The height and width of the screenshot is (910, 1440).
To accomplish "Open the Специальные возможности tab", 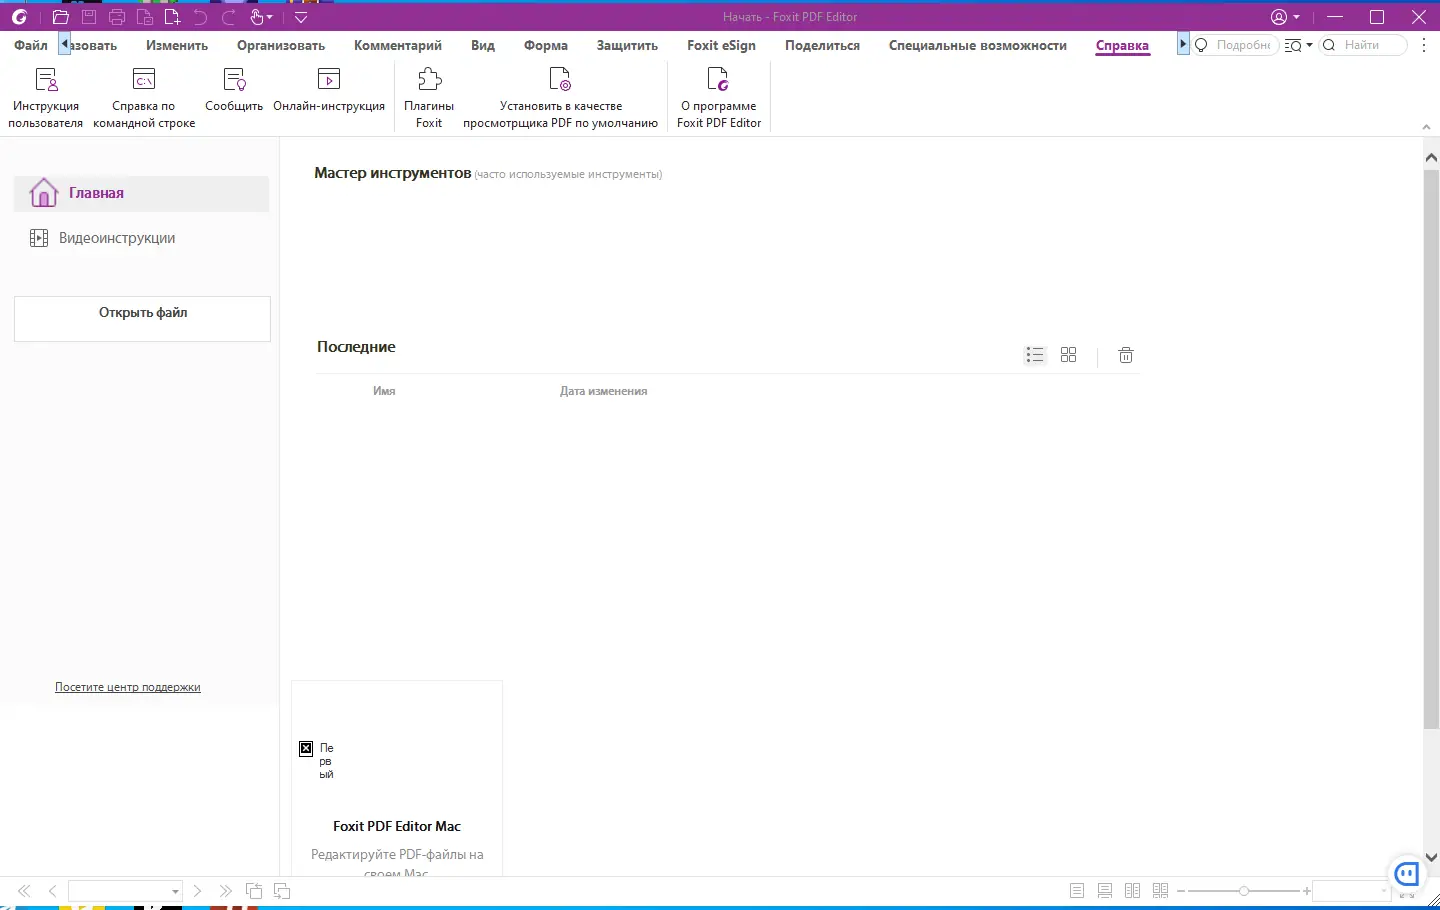I will click(978, 46).
